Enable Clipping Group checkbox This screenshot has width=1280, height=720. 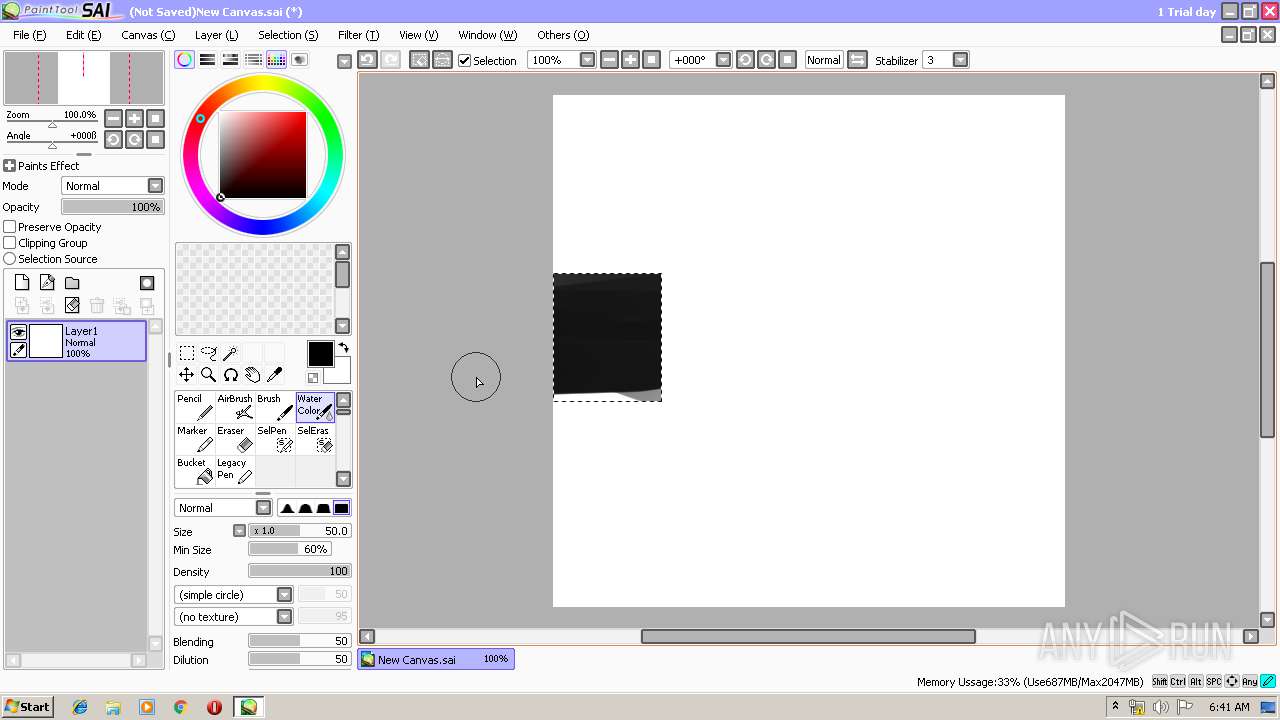click(x=10, y=243)
